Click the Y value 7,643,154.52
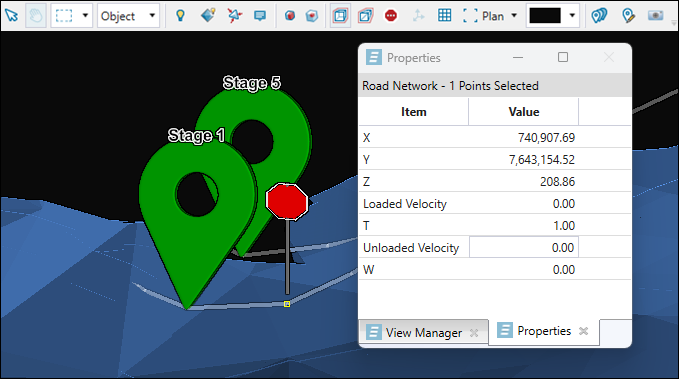The width and height of the screenshot is (679, 379). pyautogui.click(x=542, y=160)
